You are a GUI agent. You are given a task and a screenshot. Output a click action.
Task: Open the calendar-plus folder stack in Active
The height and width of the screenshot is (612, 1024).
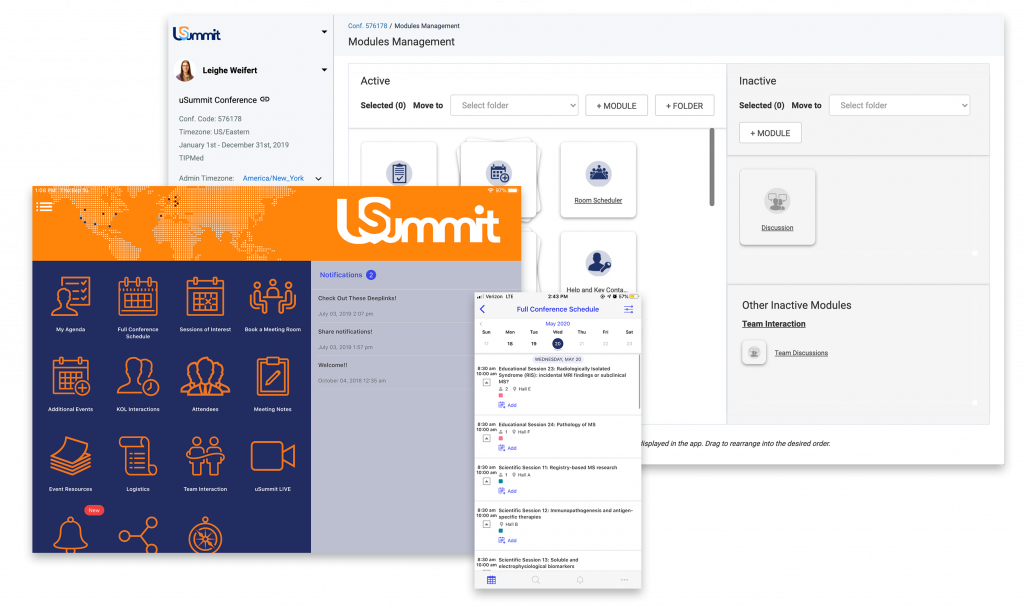click(499, 165)
